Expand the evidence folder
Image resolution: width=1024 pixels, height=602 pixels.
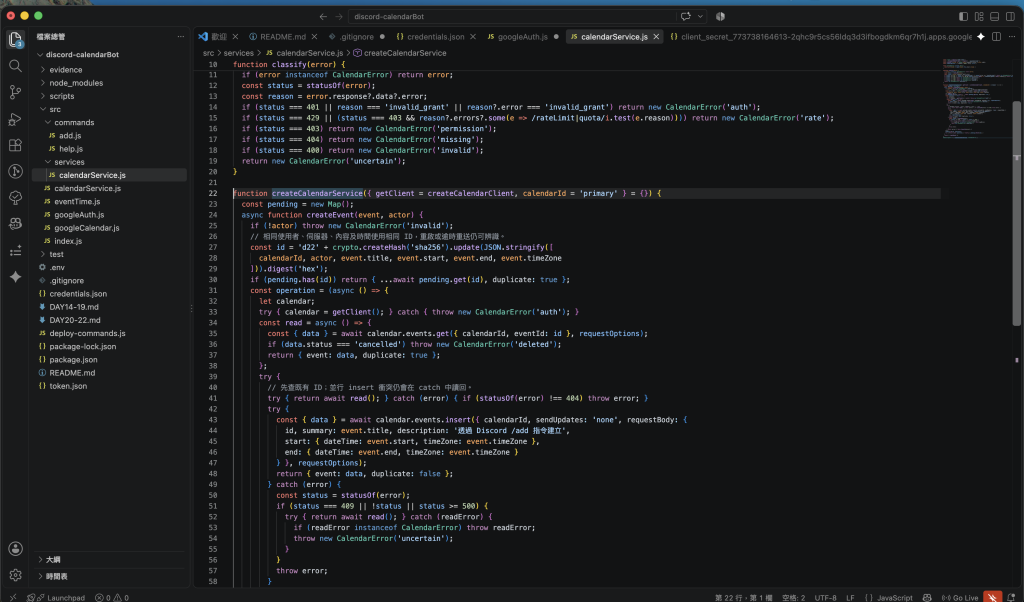(110, 69)
